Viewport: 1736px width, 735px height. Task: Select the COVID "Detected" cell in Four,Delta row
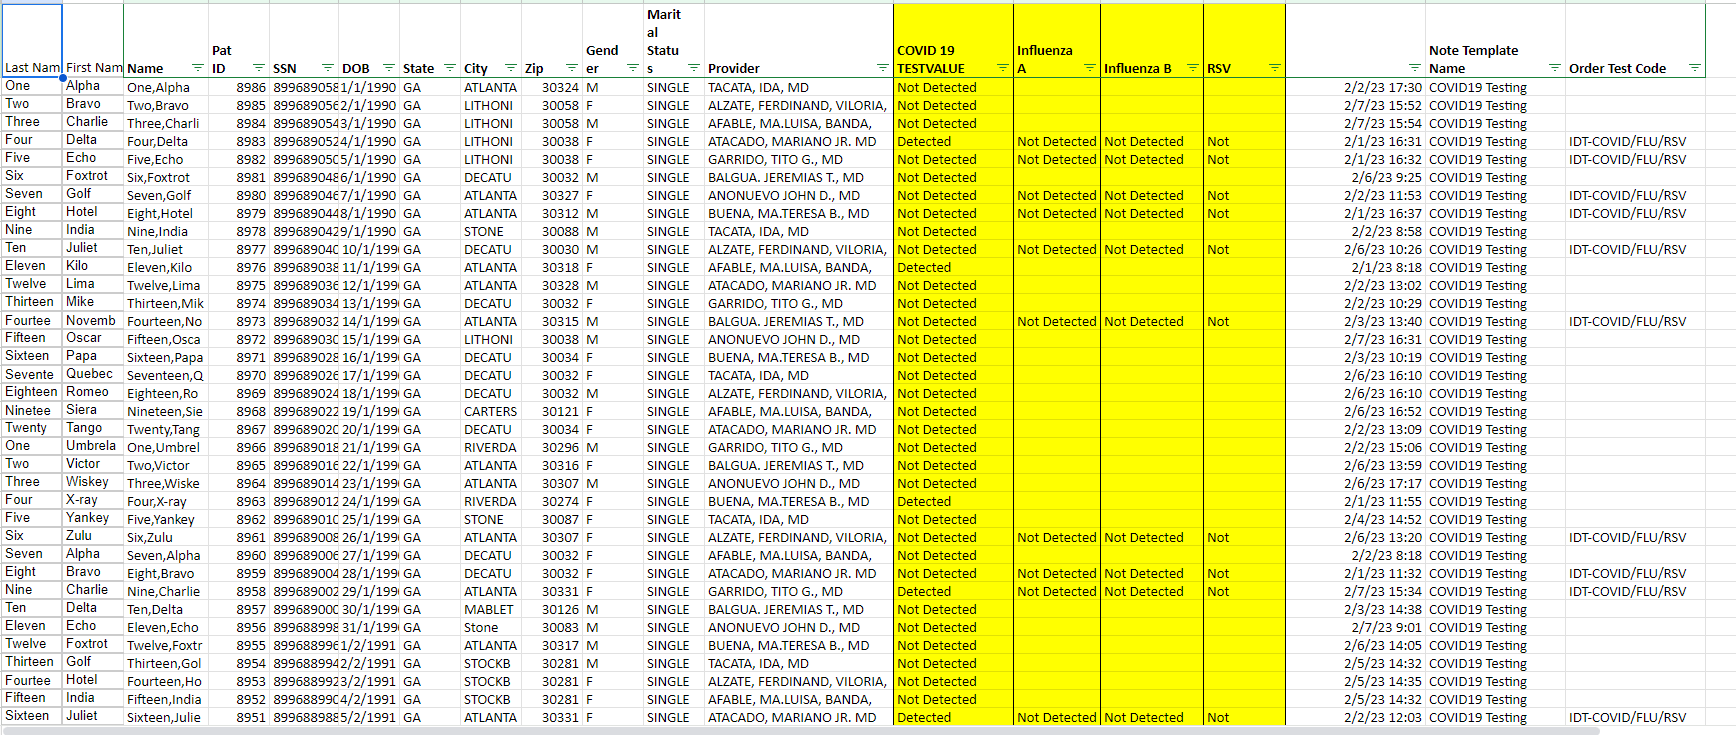click(x=953, y=141)
